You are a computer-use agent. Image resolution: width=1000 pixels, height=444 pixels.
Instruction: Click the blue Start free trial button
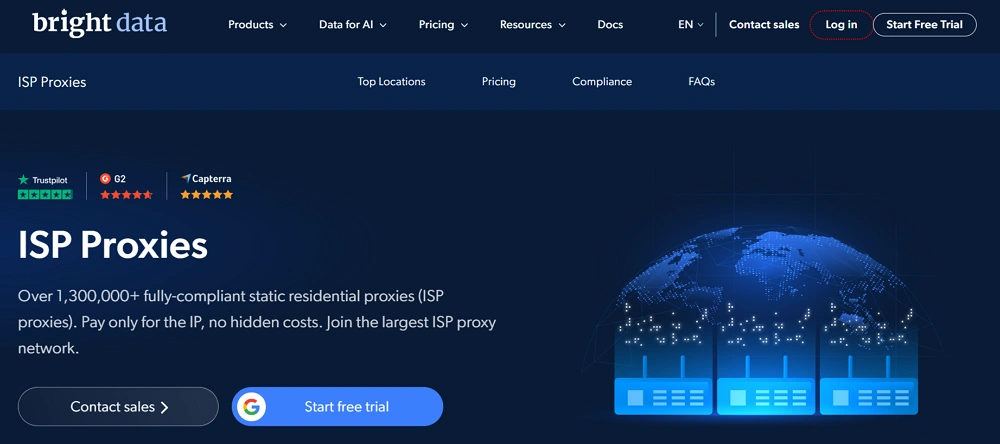coord(337,406)
